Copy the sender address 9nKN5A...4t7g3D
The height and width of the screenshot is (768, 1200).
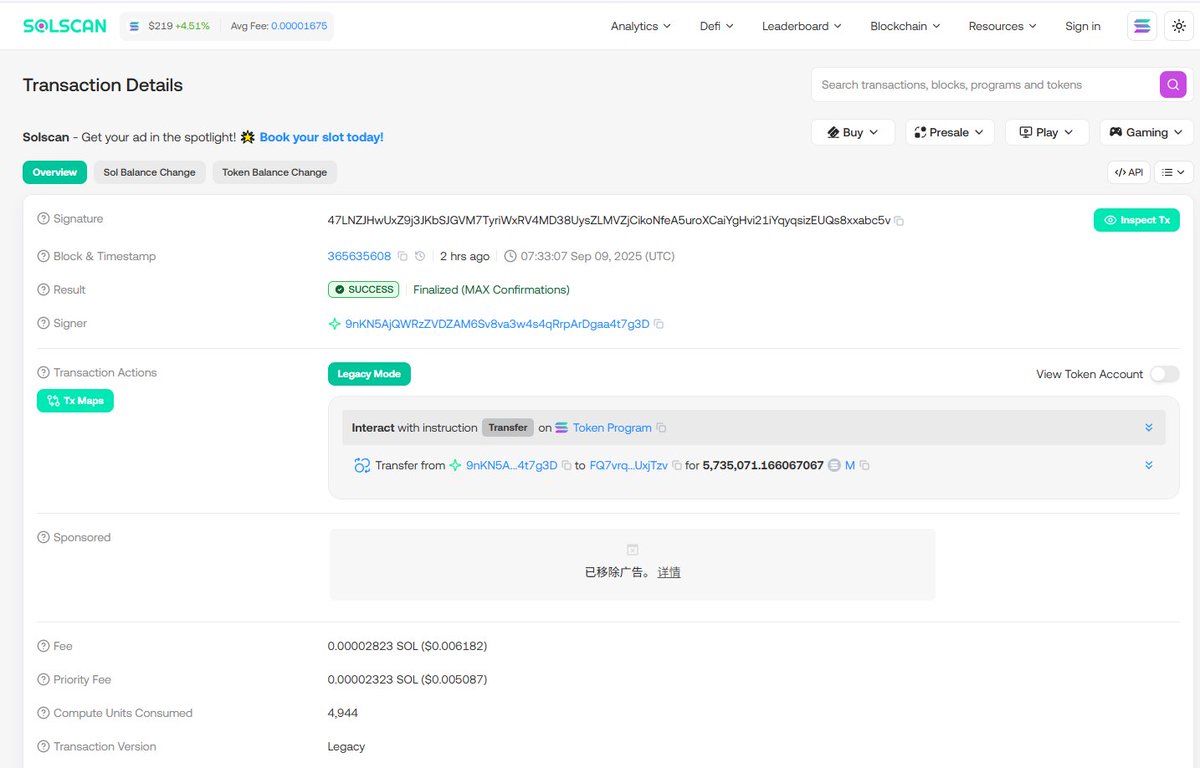[567, 466]
